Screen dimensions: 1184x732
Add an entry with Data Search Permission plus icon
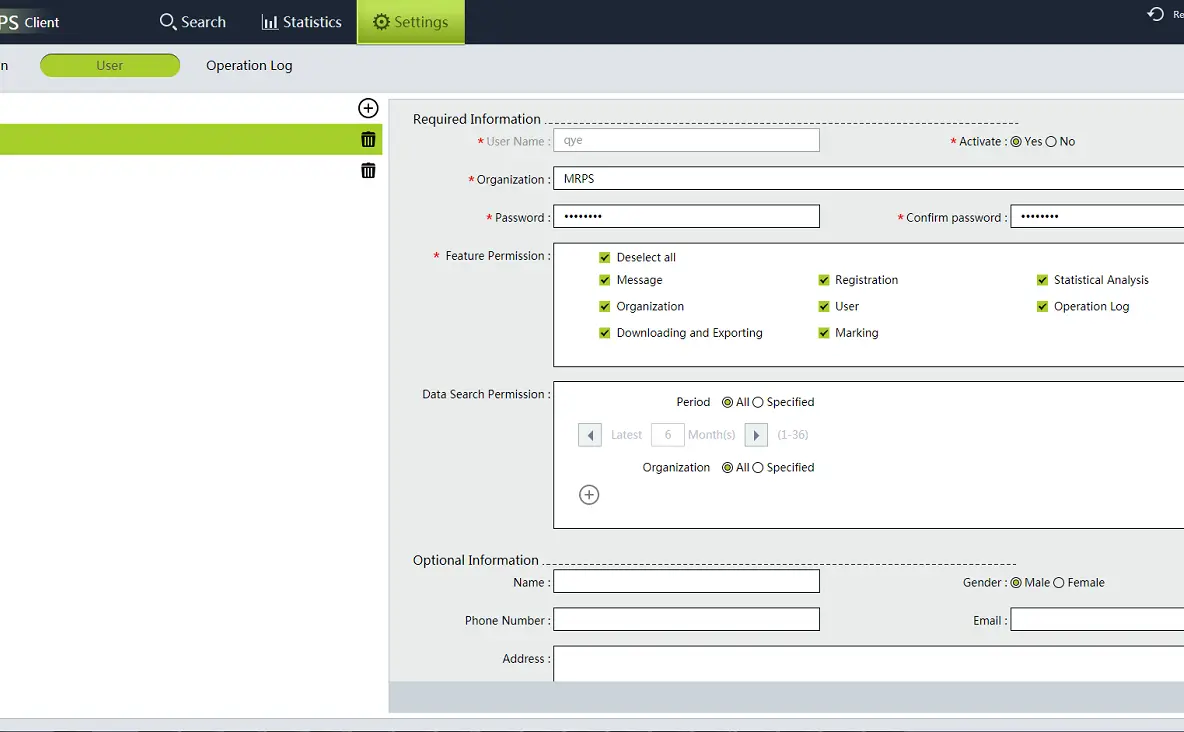click(589, 494)
